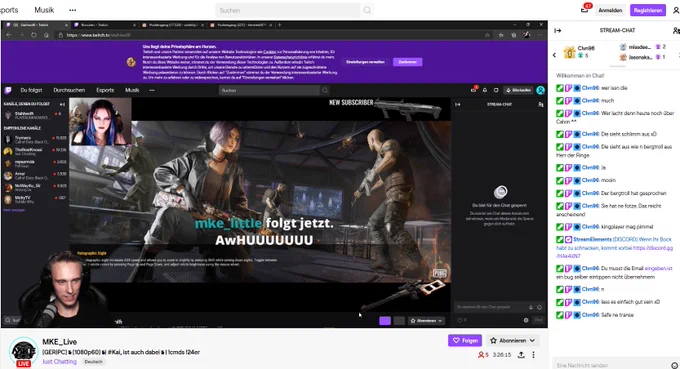680x369 pixels.
Task: Open Abonnieren dropdown inside the streamed page
Action: [x=426, y=321]
